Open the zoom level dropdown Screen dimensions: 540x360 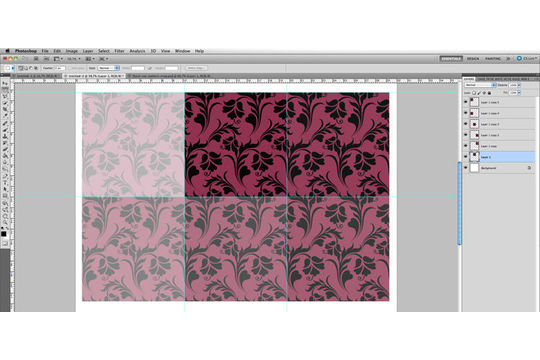(73, 59)
